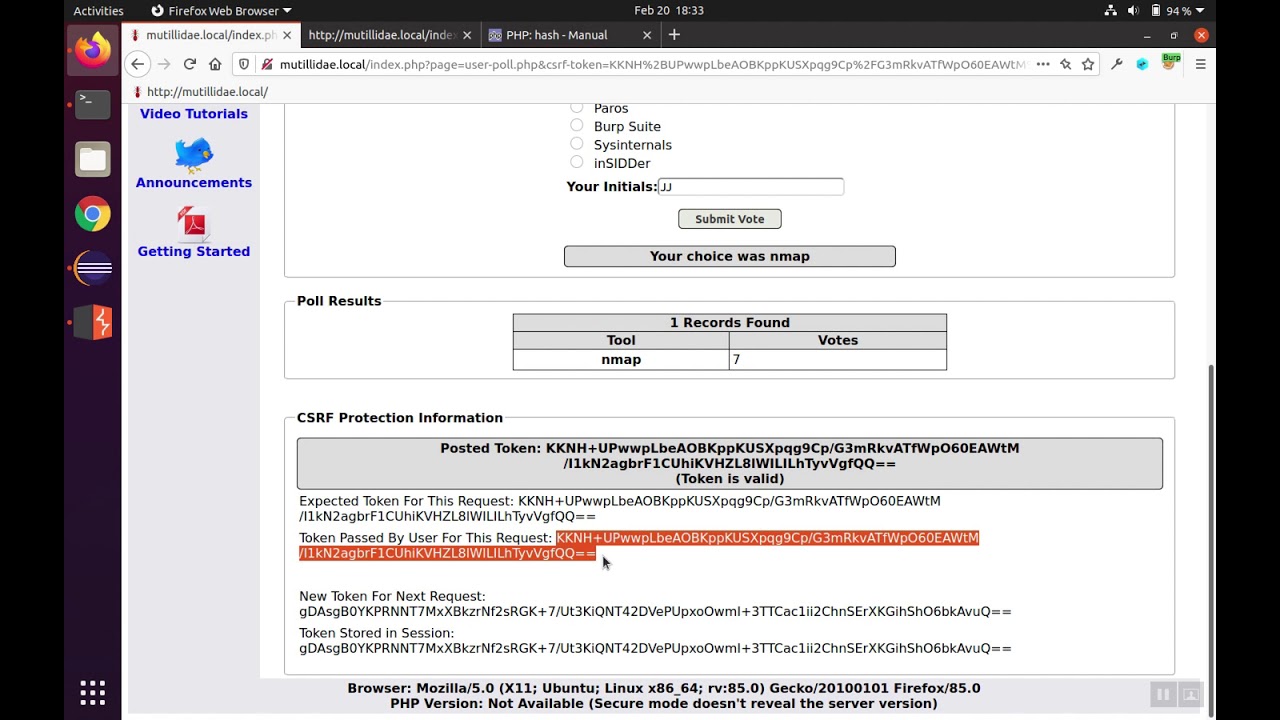Open Eclipse IDE from the dock
The height and width of the screenshot is (720, 1280).
(93, 268)
